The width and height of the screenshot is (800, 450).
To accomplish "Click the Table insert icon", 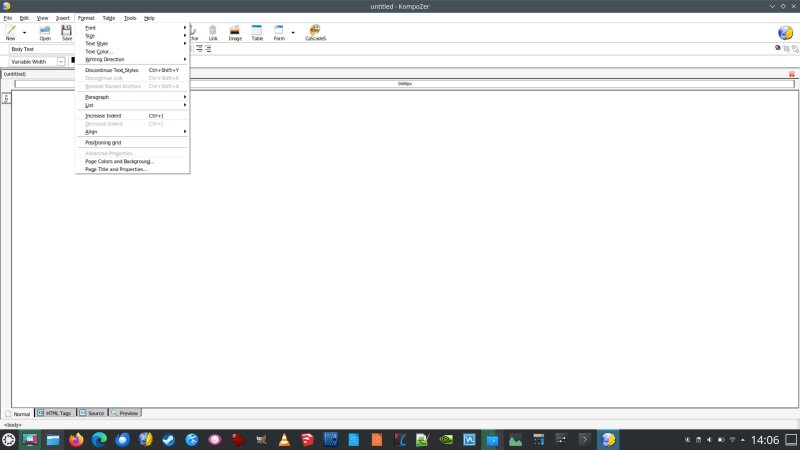I will [257, 31].
